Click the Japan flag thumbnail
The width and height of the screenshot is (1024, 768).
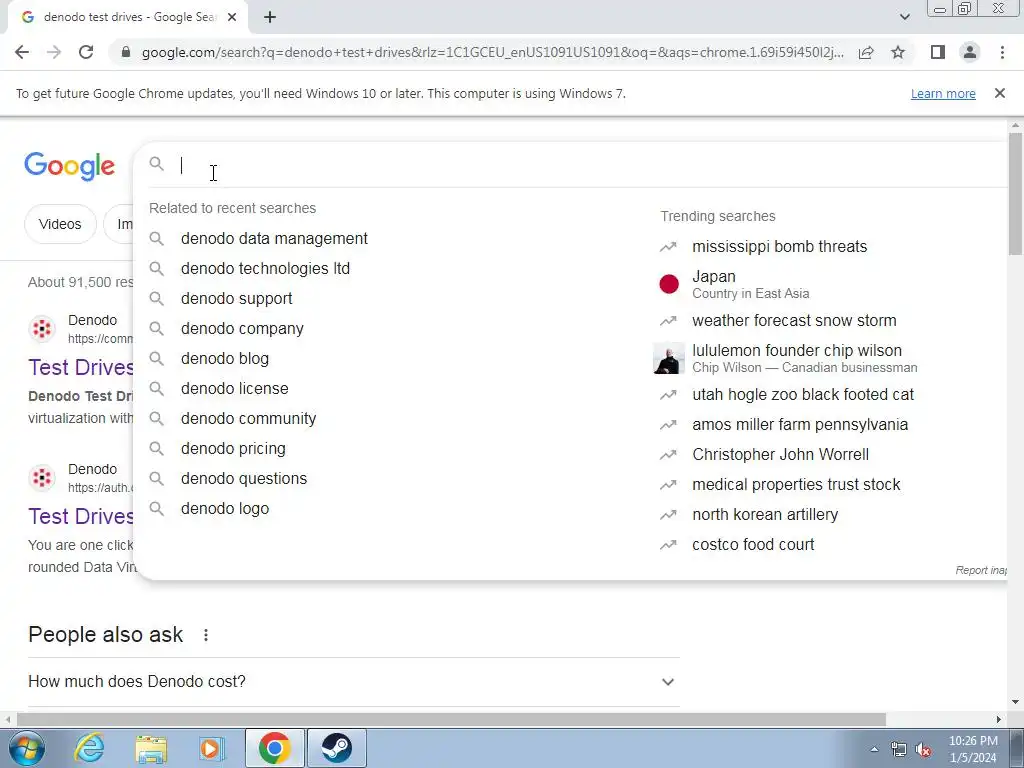click(x=669, y=284)
